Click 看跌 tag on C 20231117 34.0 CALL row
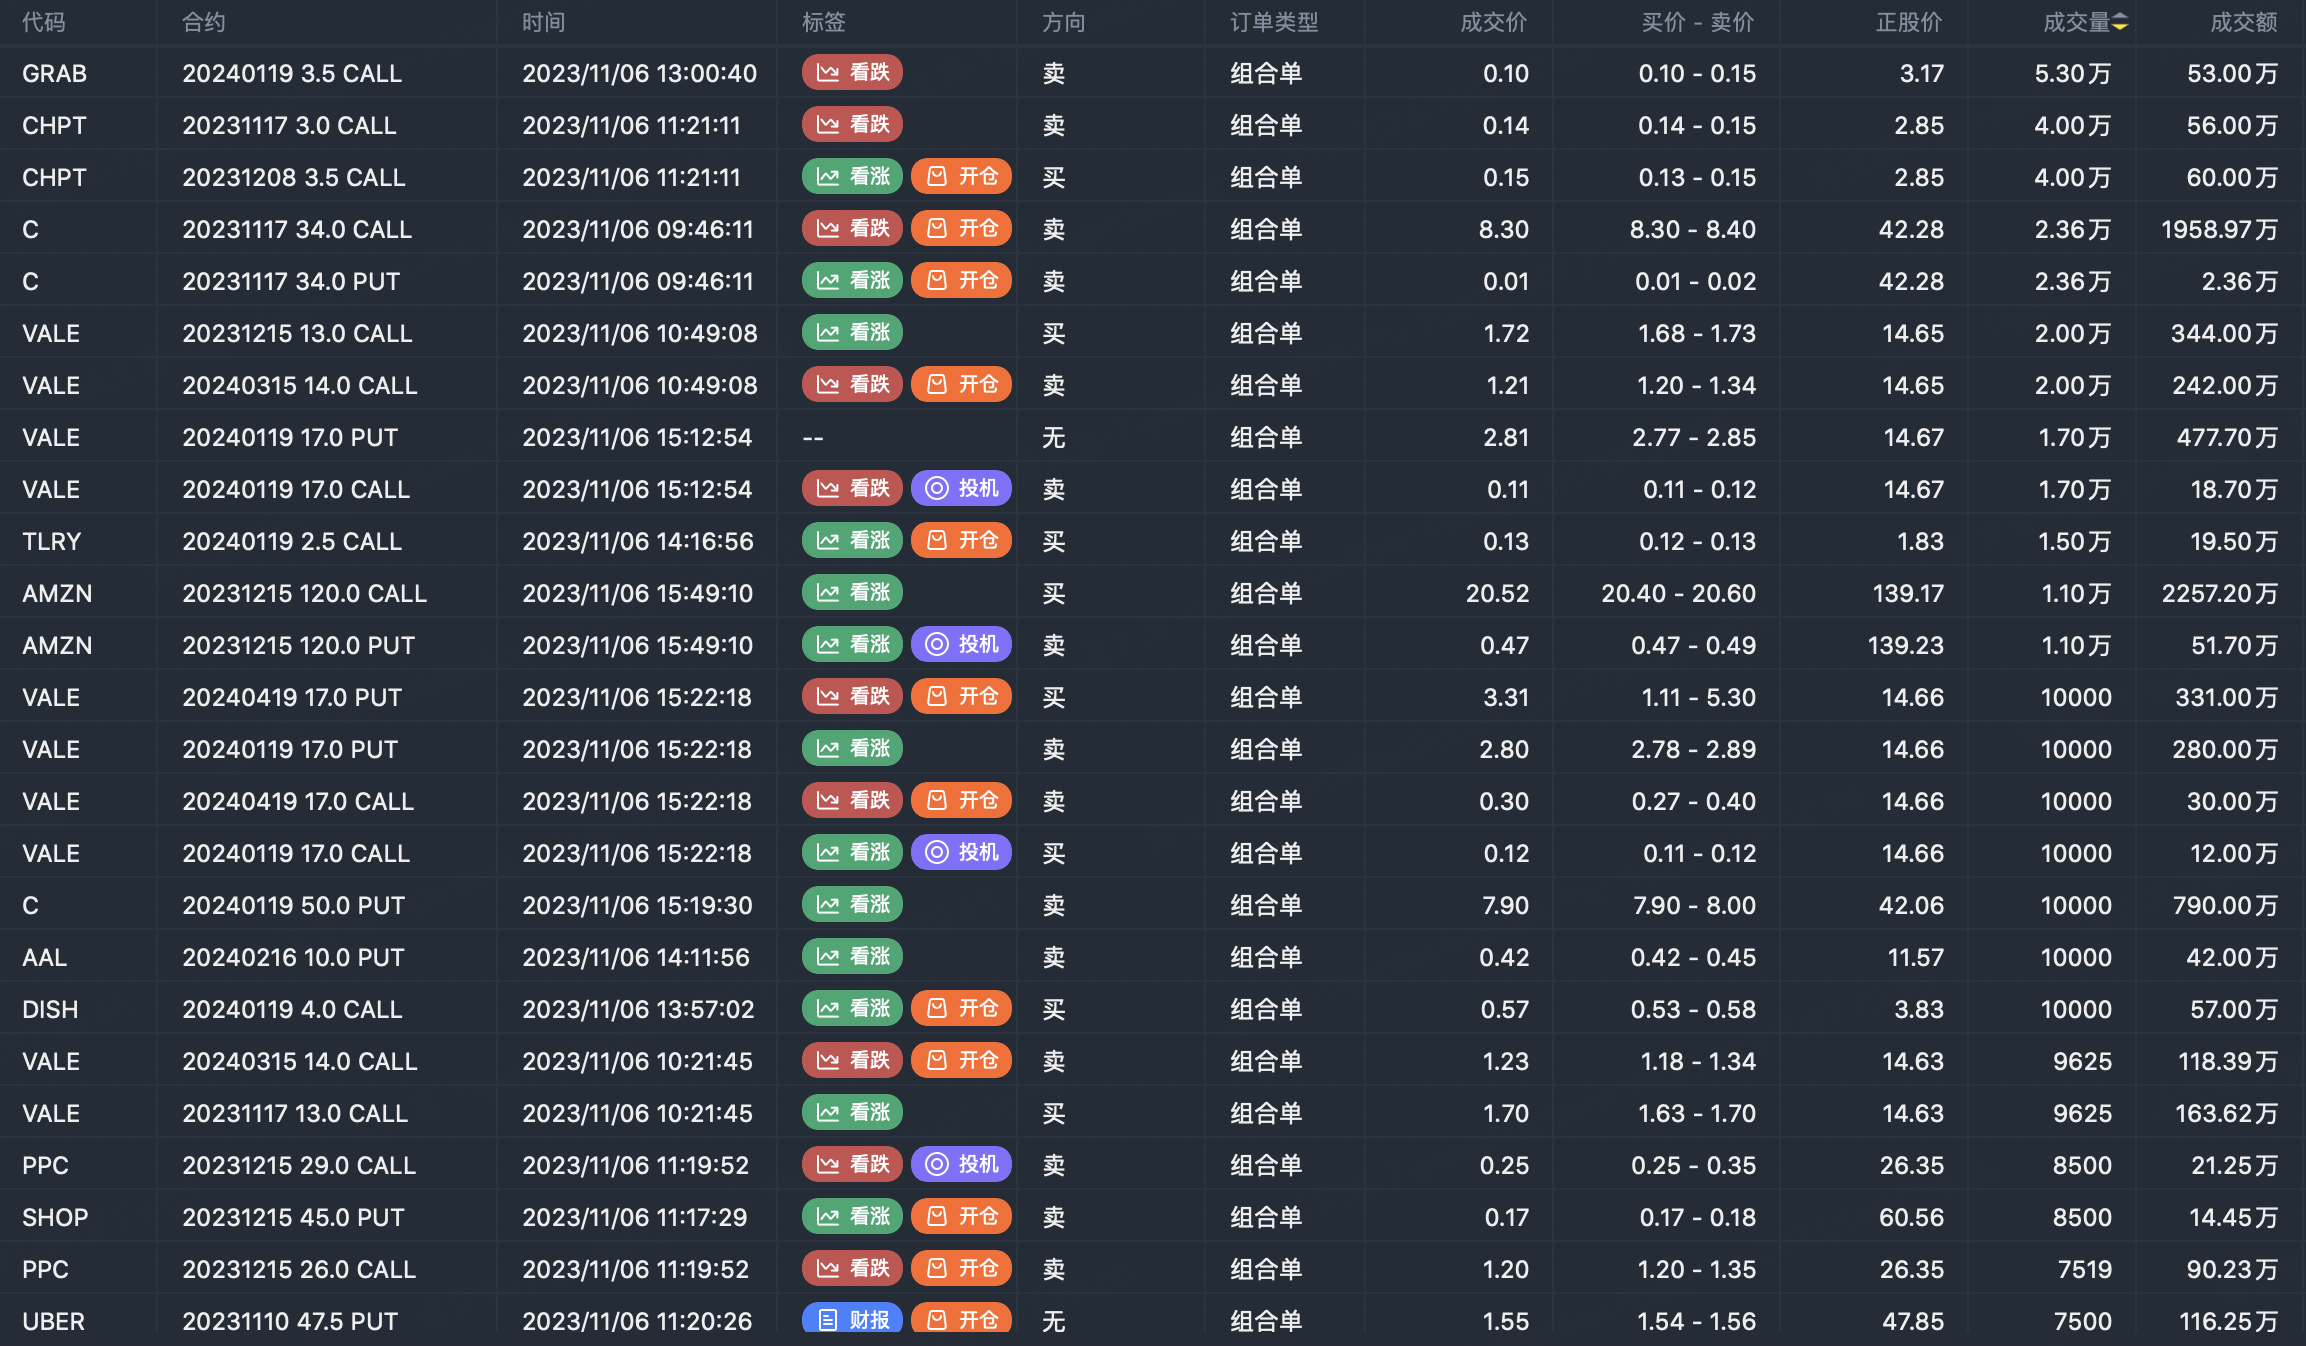The image size is (2306, 1346). [853, 228]
